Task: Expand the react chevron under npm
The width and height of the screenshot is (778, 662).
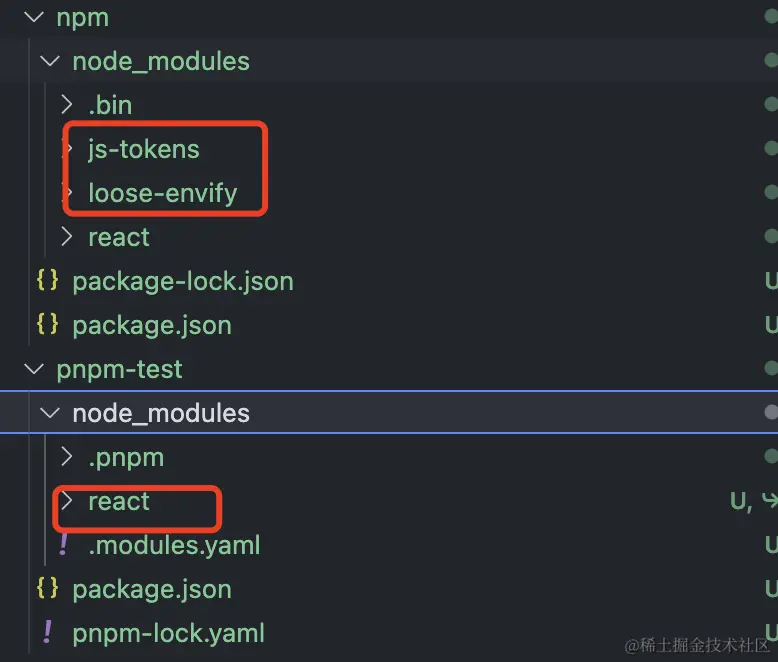Action: (66, 237)
